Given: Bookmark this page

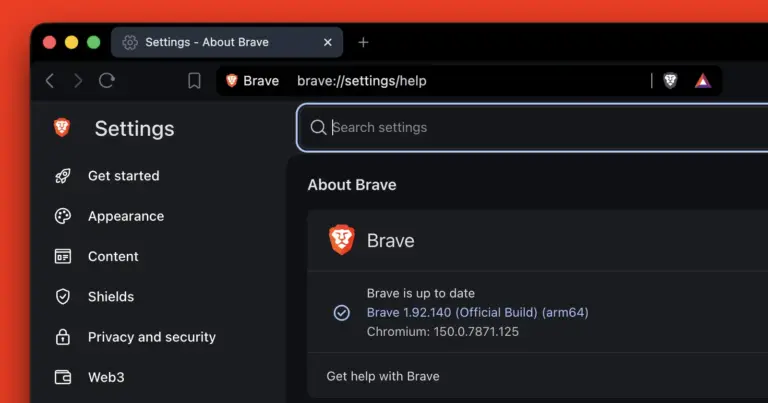Looking at the screenshot, I should (194, 81).
